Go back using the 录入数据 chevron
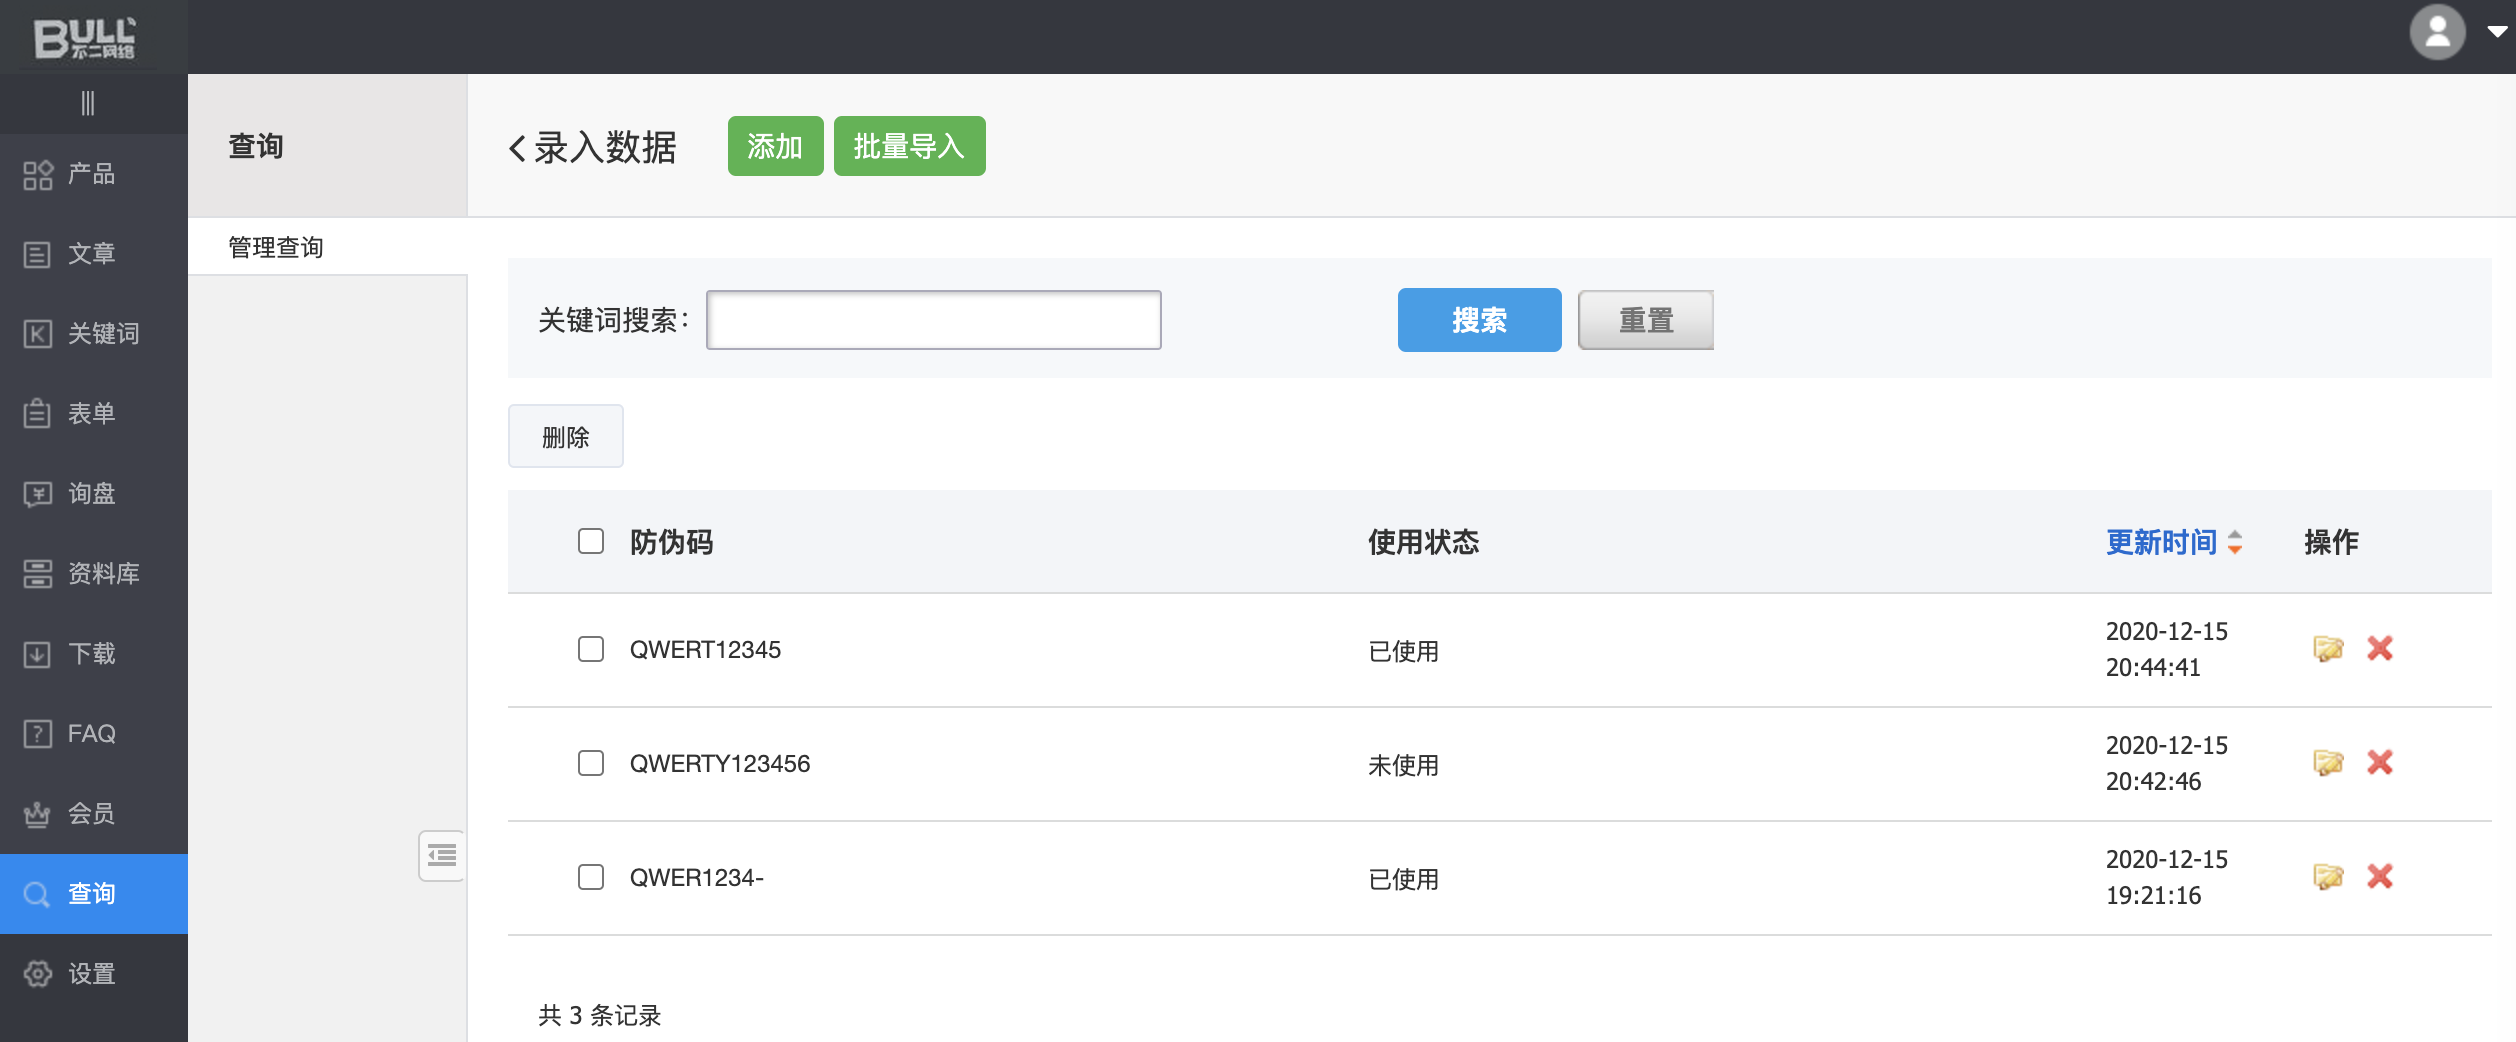2516x1042 pixels. 517,148
